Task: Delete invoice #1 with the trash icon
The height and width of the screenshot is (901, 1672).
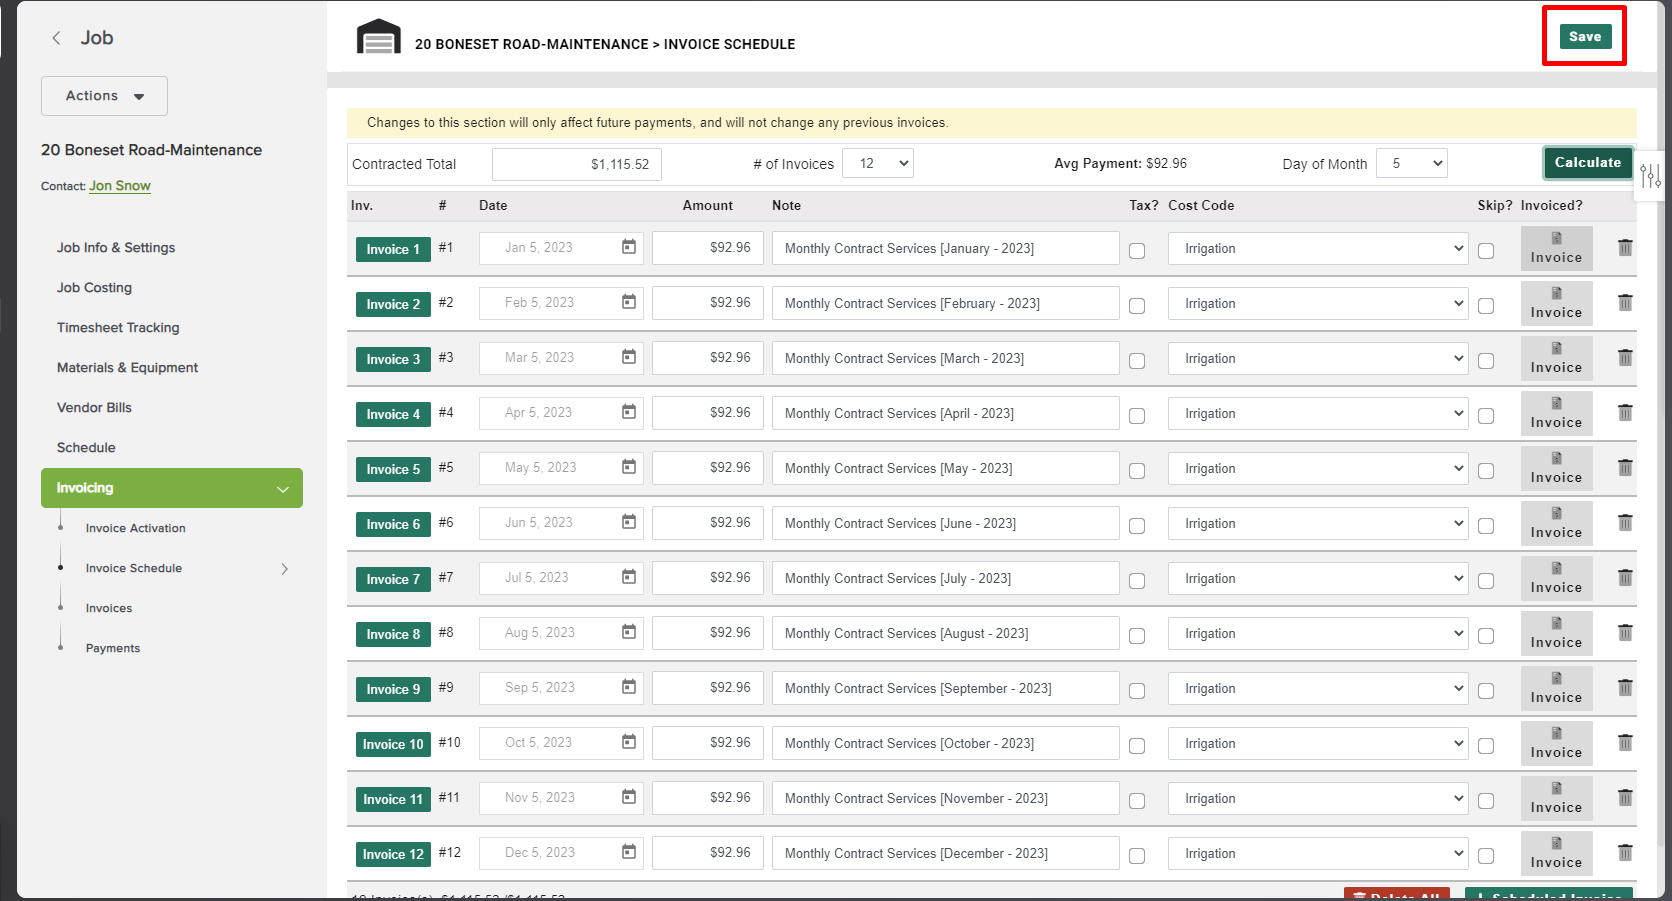Action: click(x=1625, y=247)
